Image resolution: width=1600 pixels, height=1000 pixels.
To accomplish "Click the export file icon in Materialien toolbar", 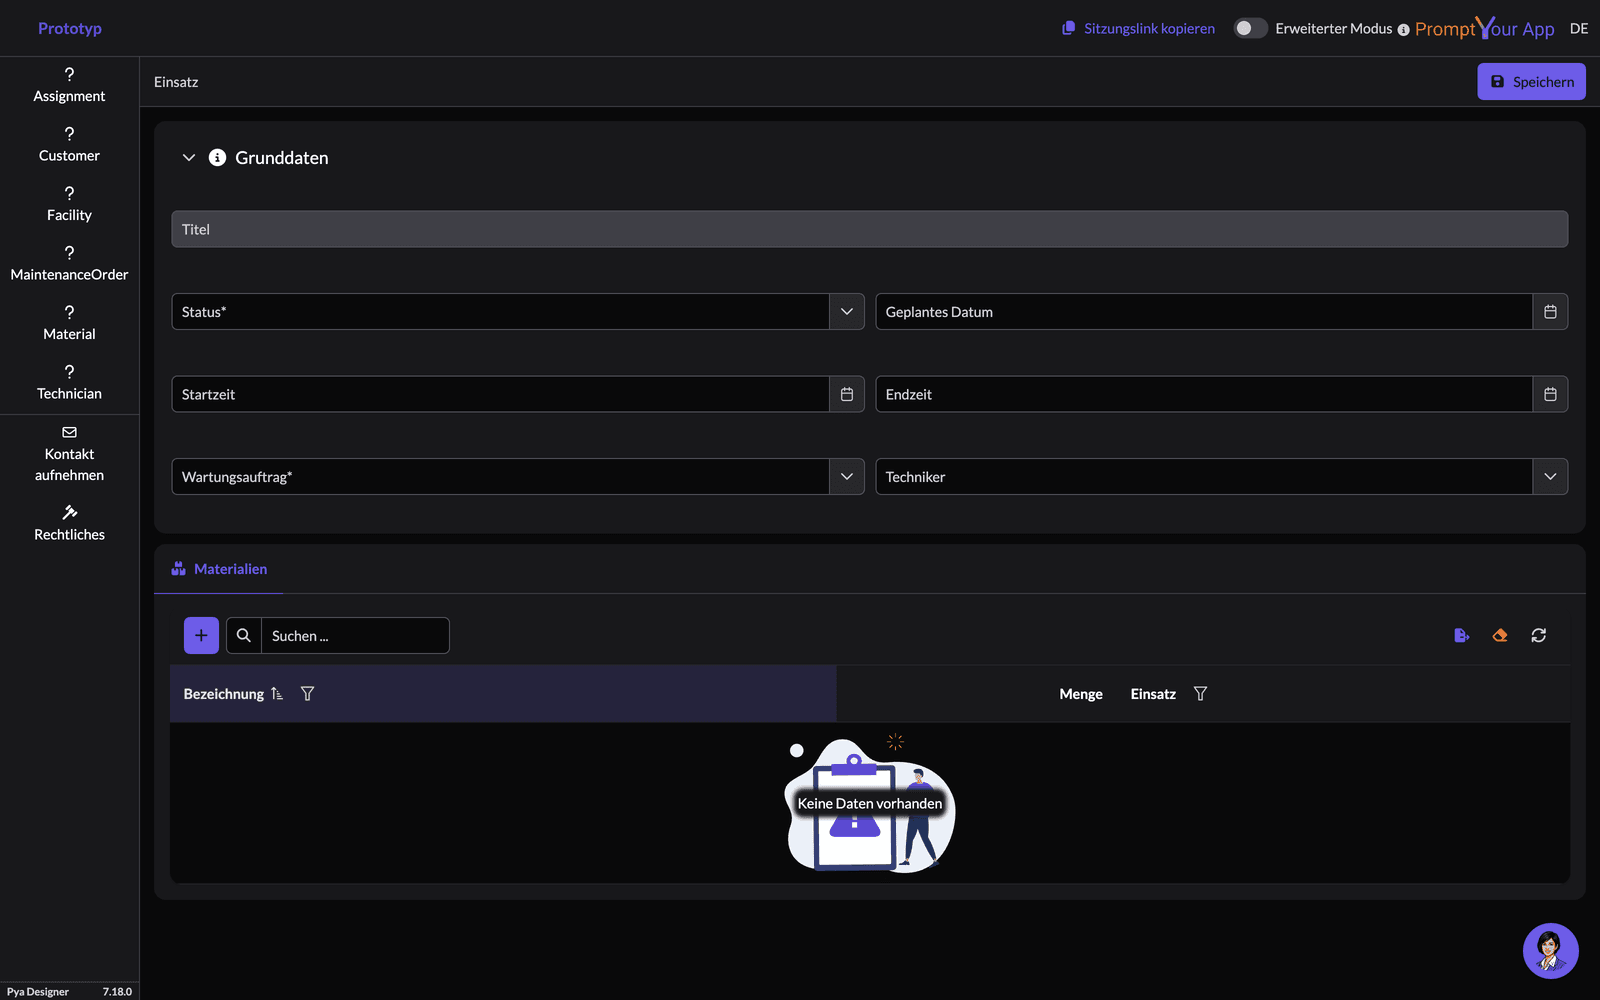I will click(x=1461, y=635).
